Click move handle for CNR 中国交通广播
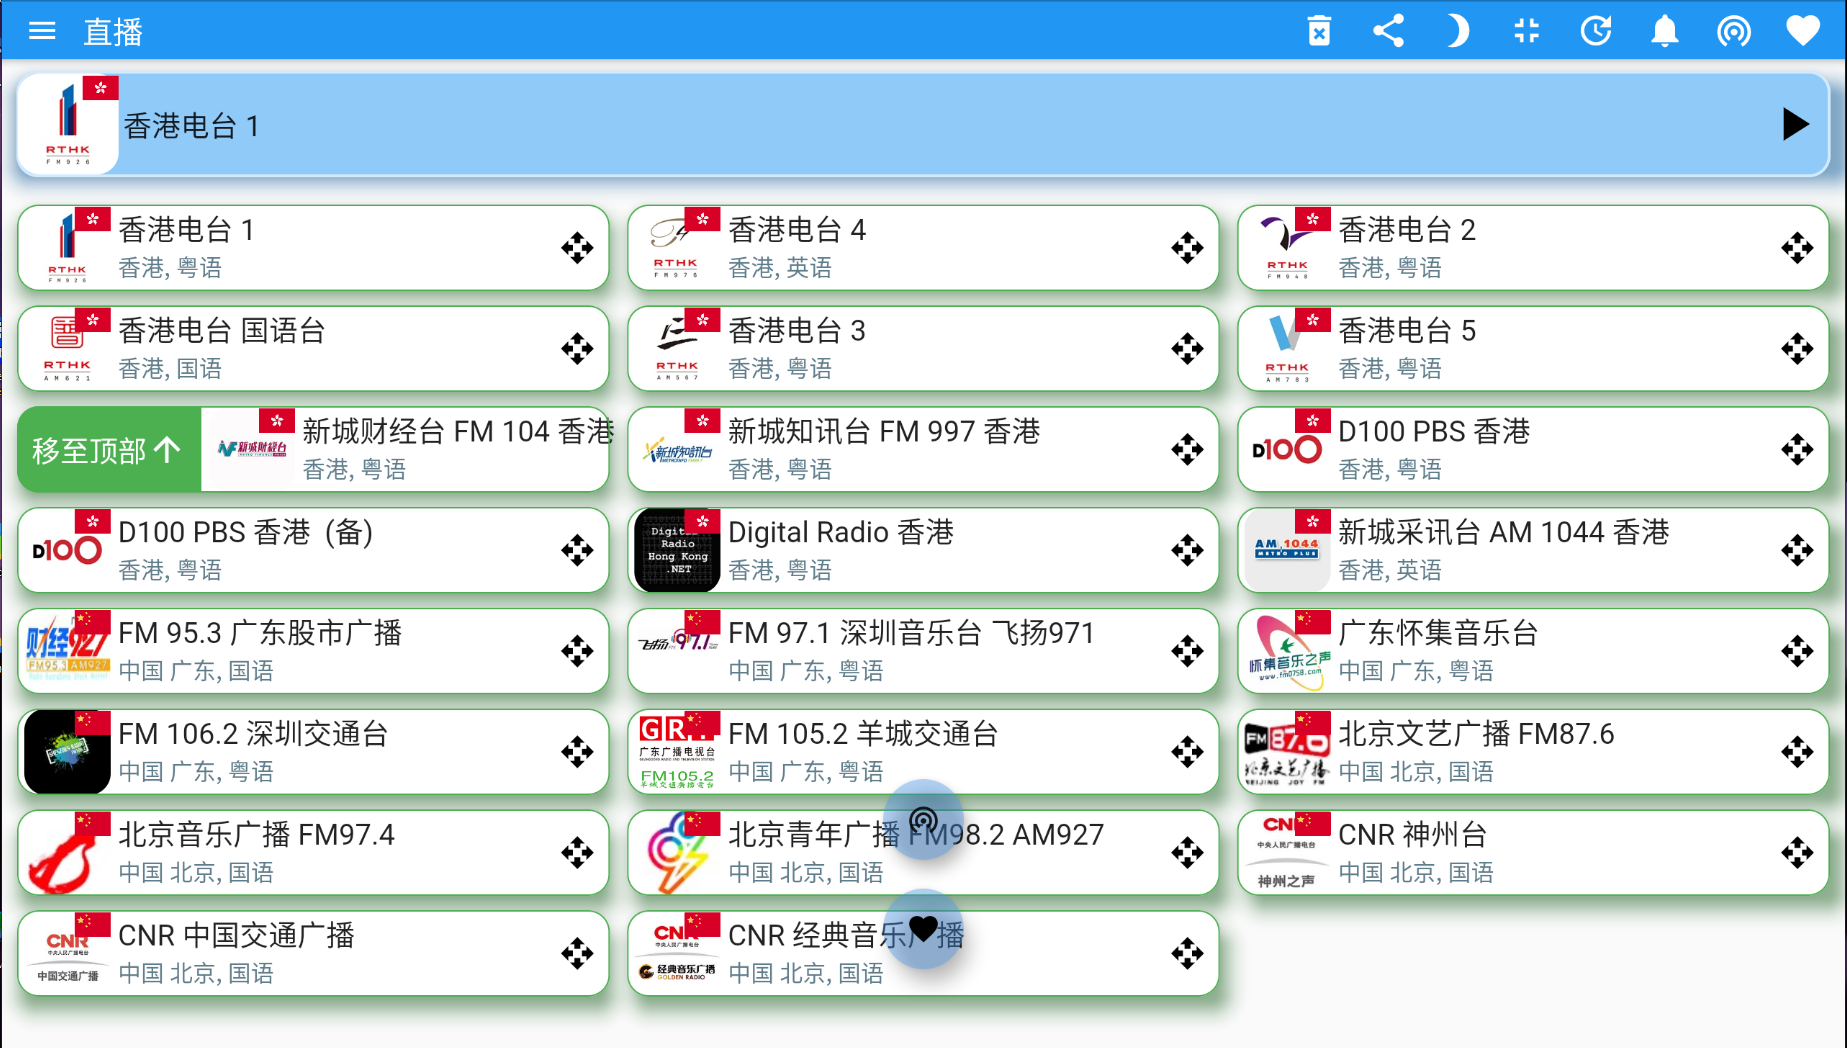Viewport: 1847px width, 1048px height. point(577,954)
